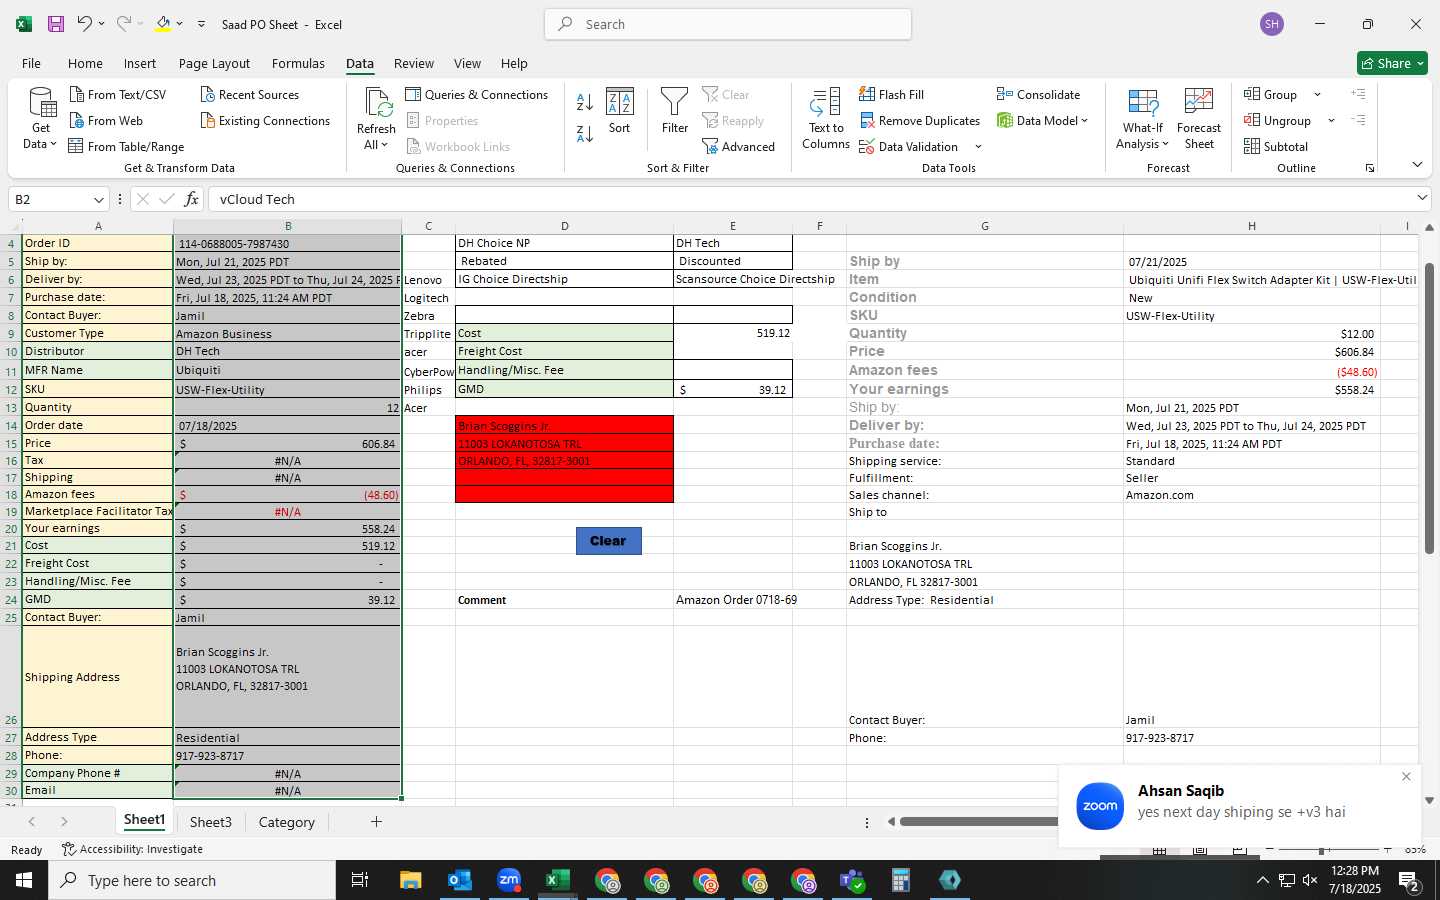The image size is (1440, 900).
Task: Expand the Group dropdown arrow
Action: [1317, 94]
